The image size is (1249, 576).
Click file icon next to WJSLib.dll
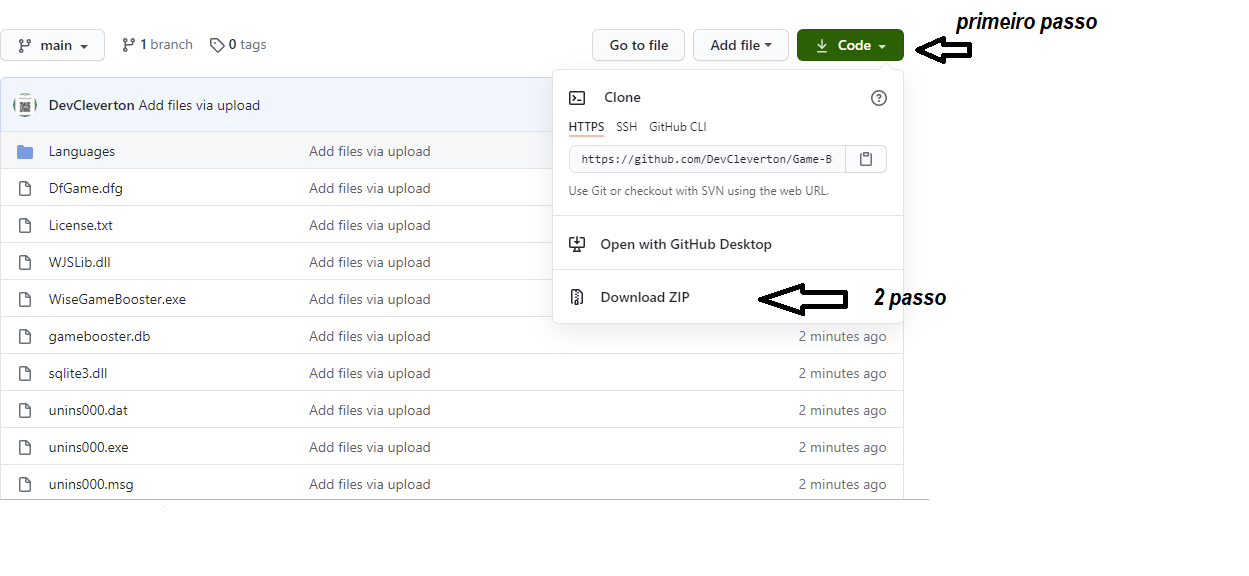26,262
